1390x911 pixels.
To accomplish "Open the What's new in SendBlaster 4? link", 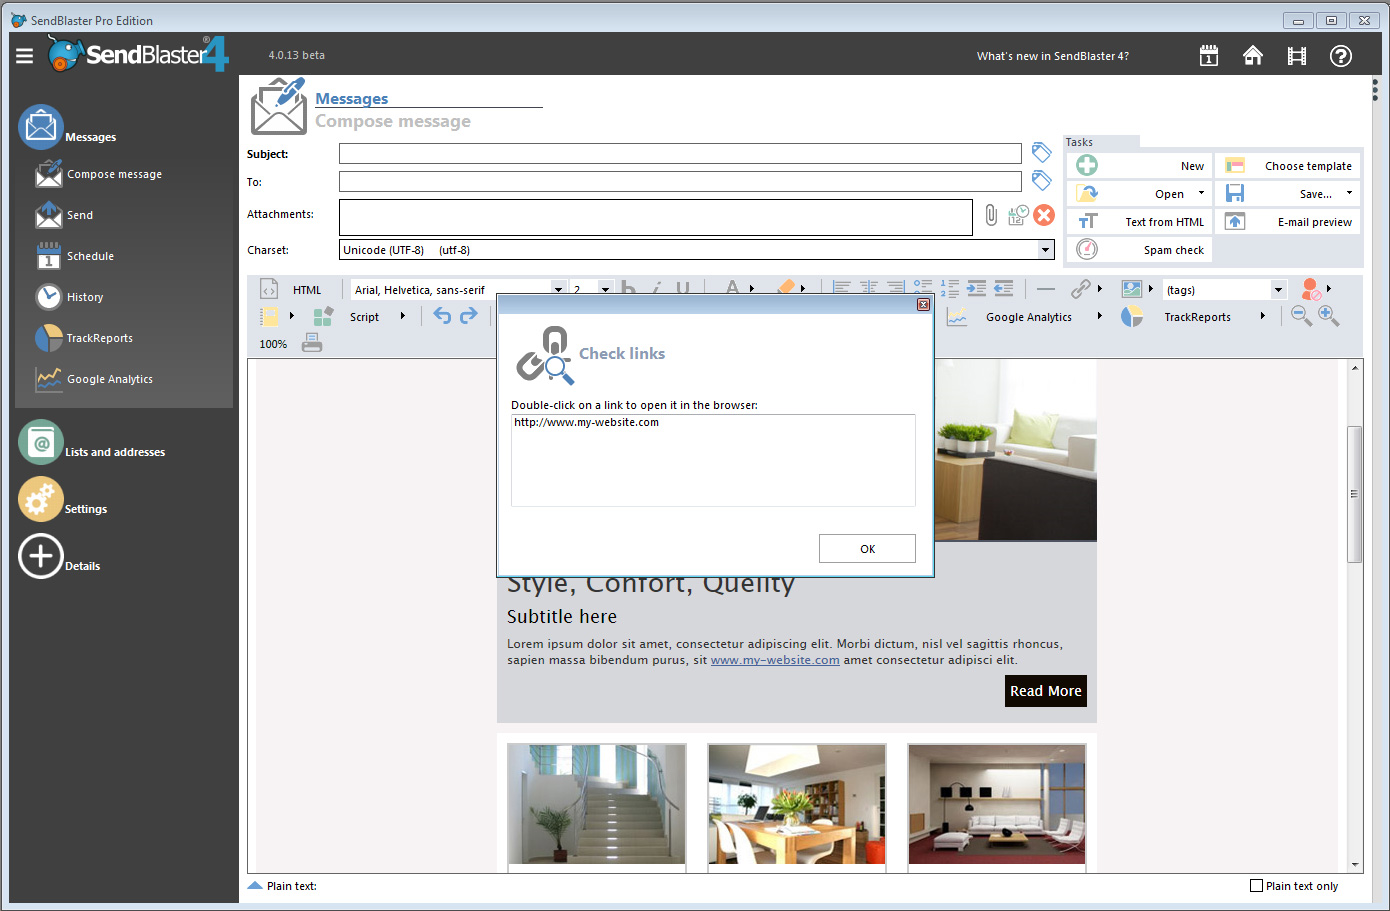I will tap(1052, 56).
